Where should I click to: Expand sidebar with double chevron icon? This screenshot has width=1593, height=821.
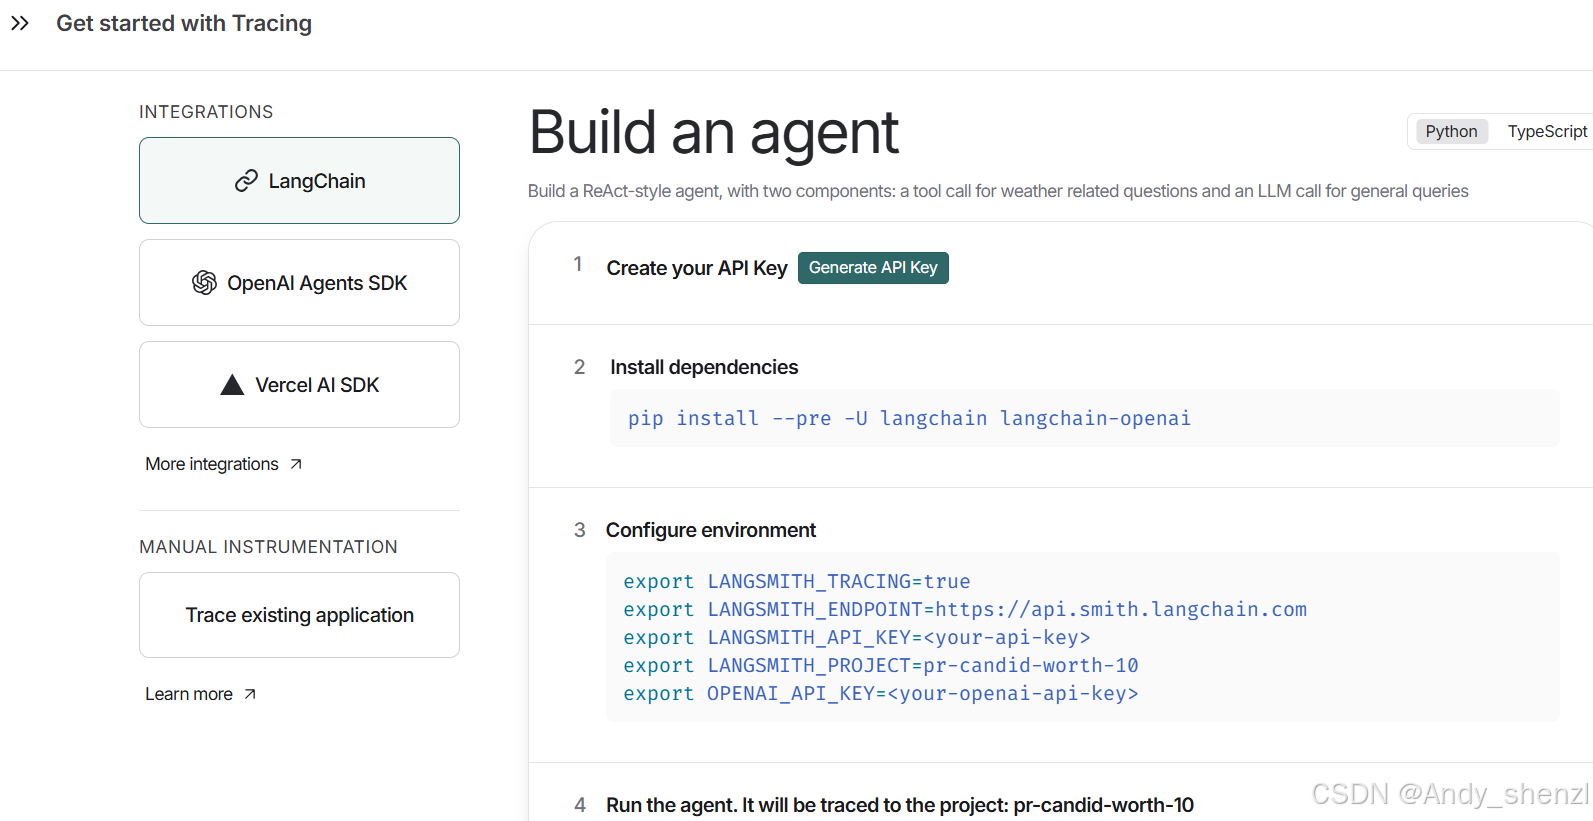click(x=20, y=23)
